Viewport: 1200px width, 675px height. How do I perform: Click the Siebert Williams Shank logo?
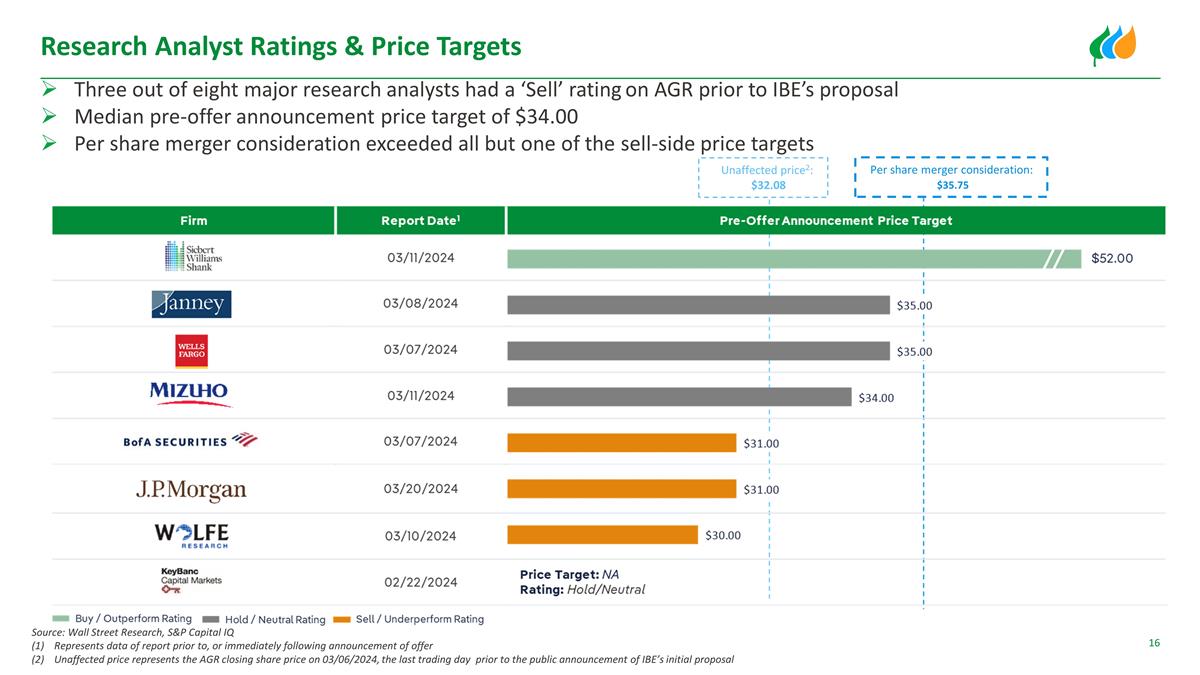[193, 257]
